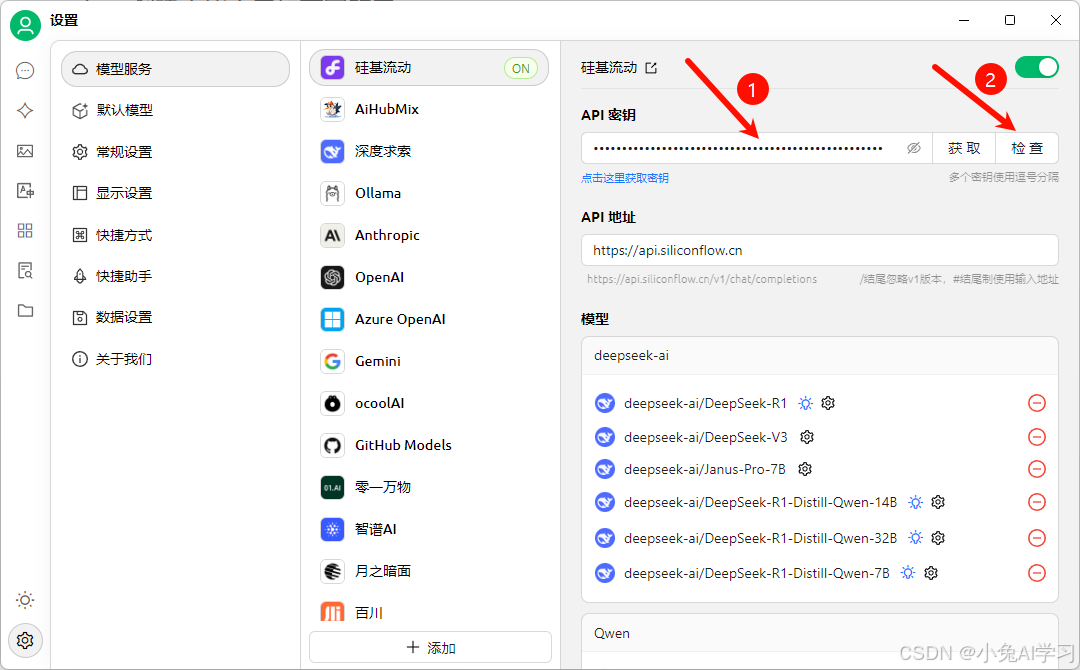This screenshot has width=1080, height=670.
Task: Select the 模型服务 settings menu
Action: pos(175,69)
